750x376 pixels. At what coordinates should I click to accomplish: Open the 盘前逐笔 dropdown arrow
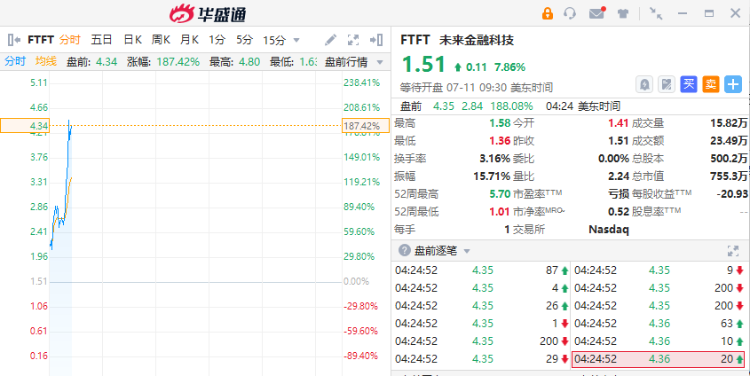[x=467, y=251]
